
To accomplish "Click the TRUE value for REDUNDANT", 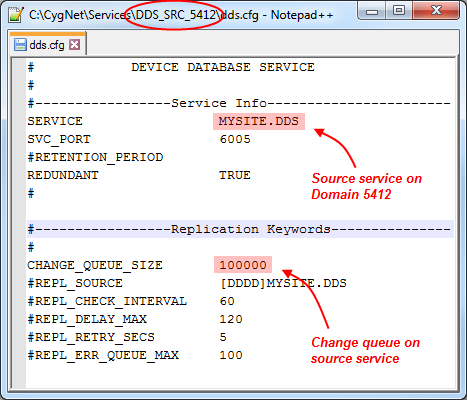I will click(x=235, y=175).
